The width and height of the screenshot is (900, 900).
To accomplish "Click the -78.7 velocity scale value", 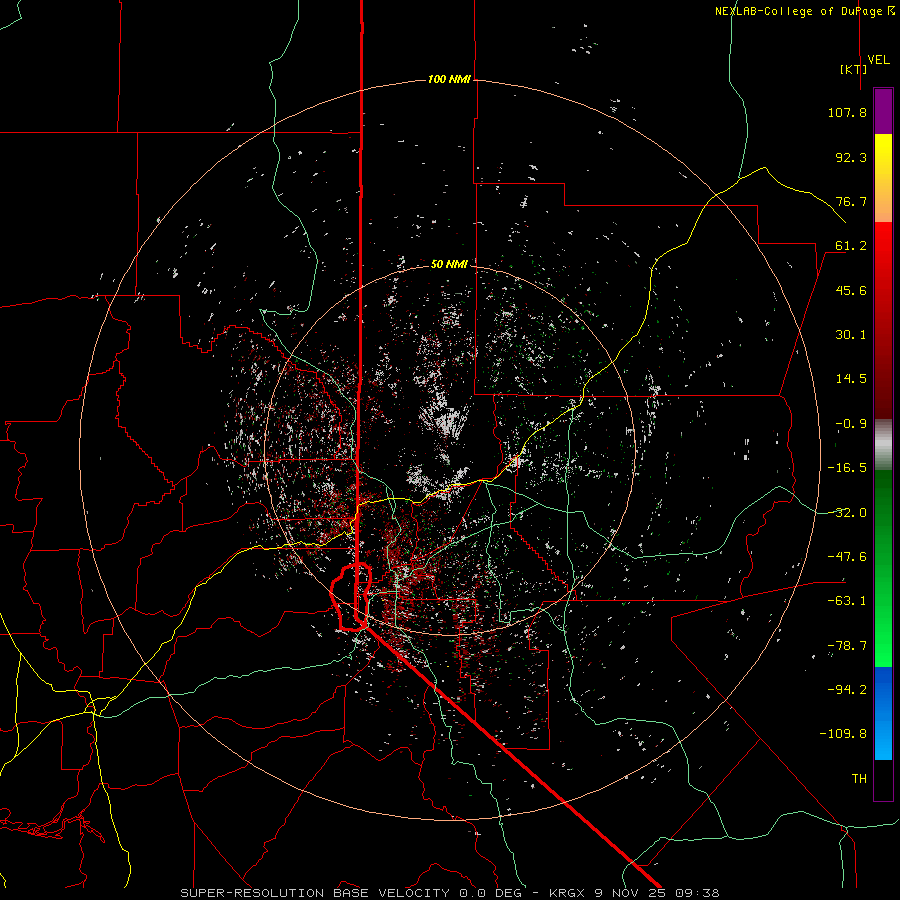I will pyautogui.click(x=847, y=646).
